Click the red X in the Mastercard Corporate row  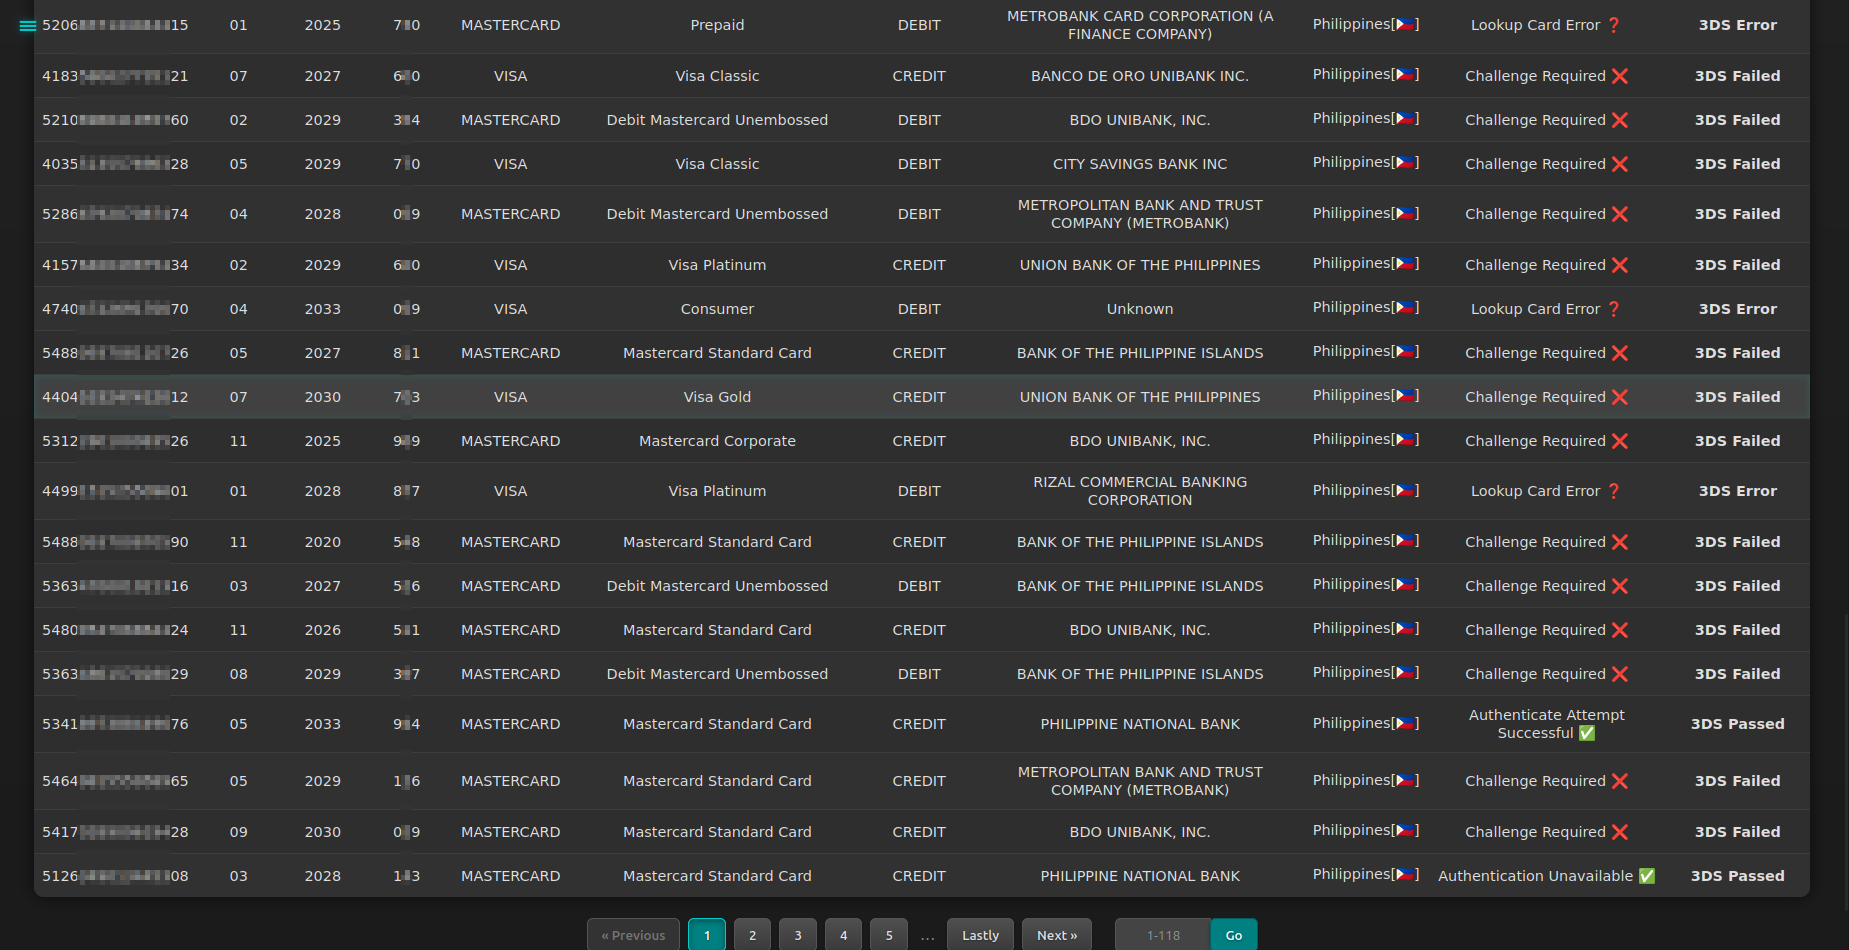(x=1620, y=441)
